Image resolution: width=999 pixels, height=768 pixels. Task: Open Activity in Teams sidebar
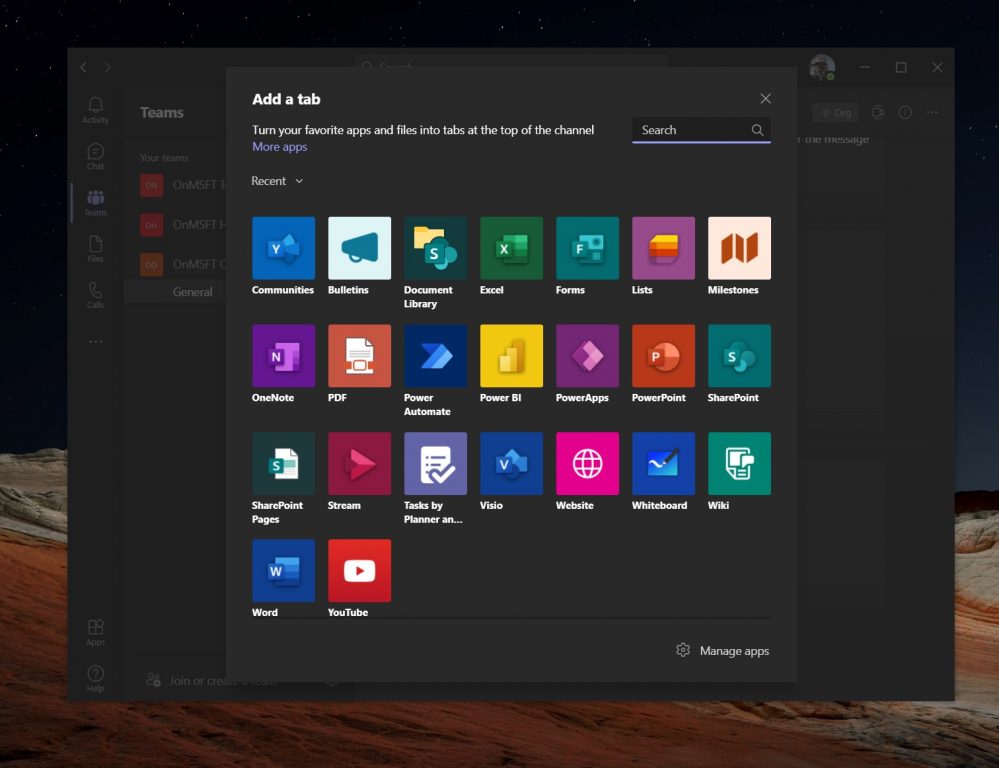pyautogui.click(x=96, y=110)
